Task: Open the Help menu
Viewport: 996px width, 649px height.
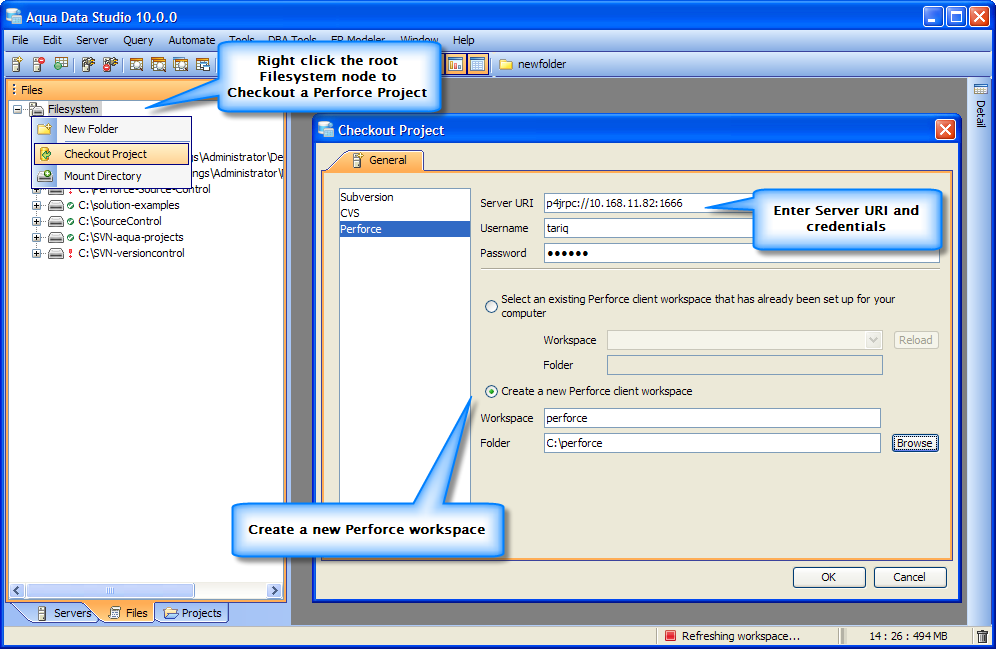Action: point(464,40)
